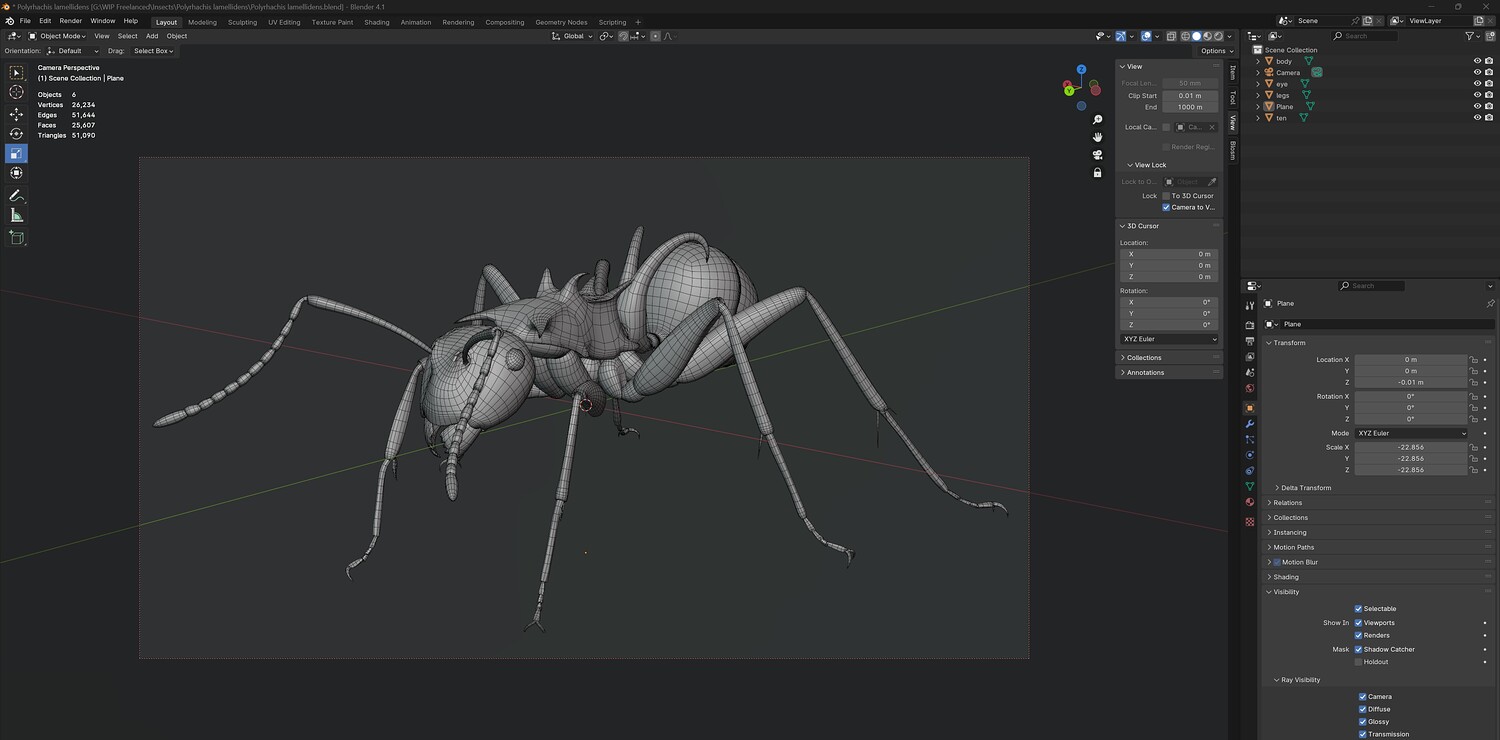1500x740 pixels.
Task: Toggle the camera view gizmo button
Action: point(1097,154)
